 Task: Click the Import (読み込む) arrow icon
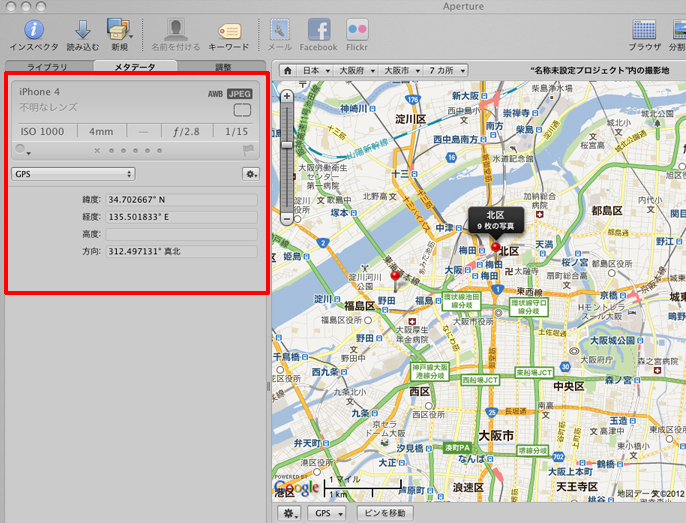[83, 30]
